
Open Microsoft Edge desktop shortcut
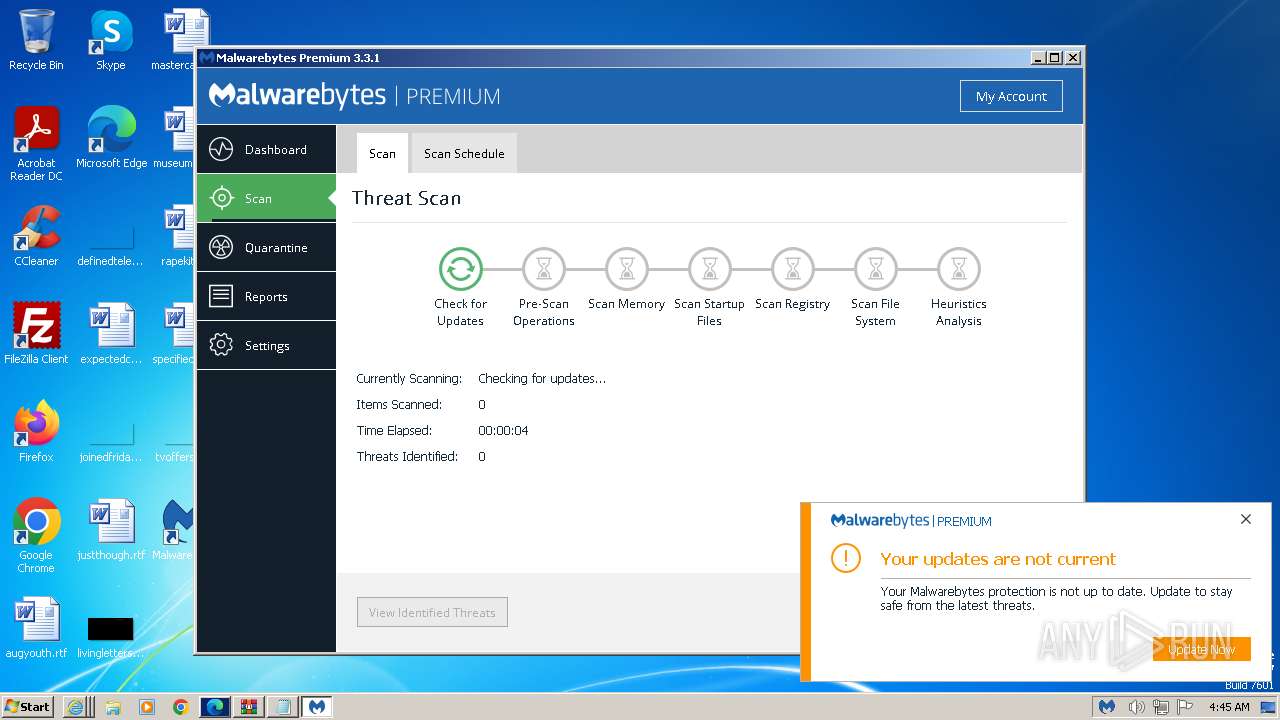pyautogui.click(x=111, y=138)
